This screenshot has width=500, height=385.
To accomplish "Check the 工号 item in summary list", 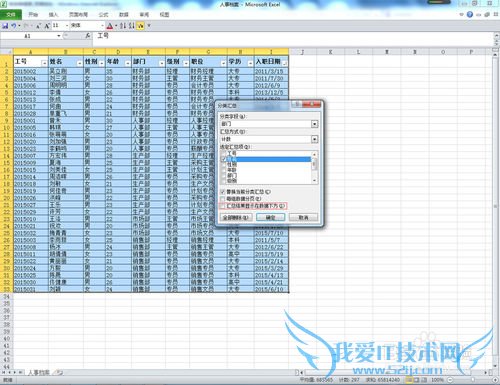I will [224, 153].
